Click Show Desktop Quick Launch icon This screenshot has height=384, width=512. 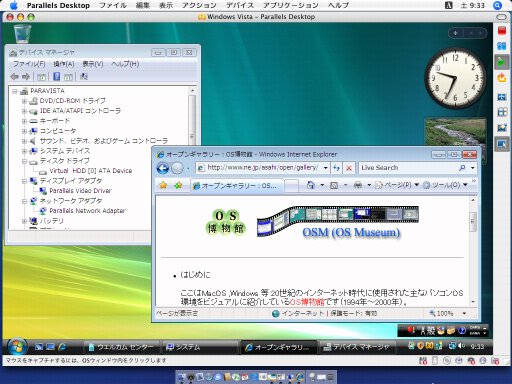[x=39, y=347]
